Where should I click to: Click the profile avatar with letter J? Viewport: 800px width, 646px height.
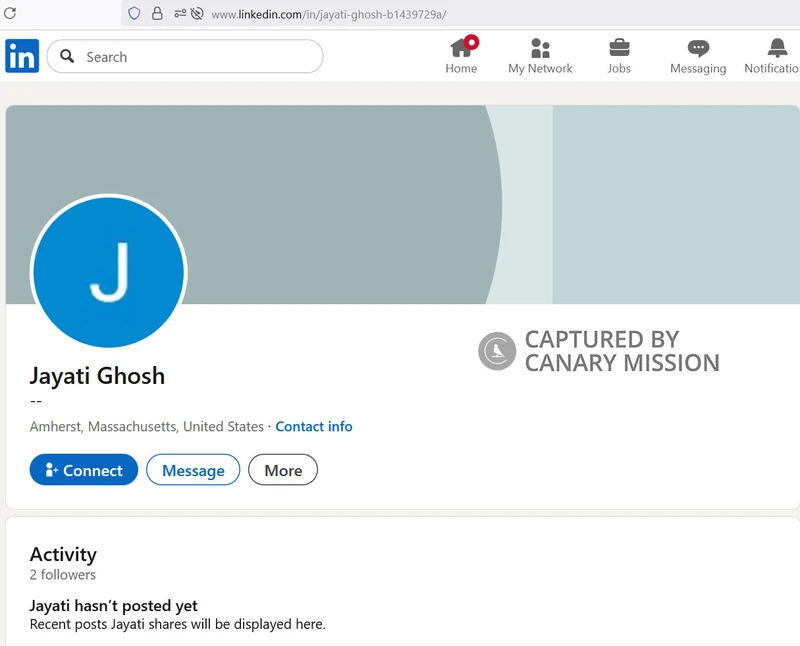[x=109, y=271]
